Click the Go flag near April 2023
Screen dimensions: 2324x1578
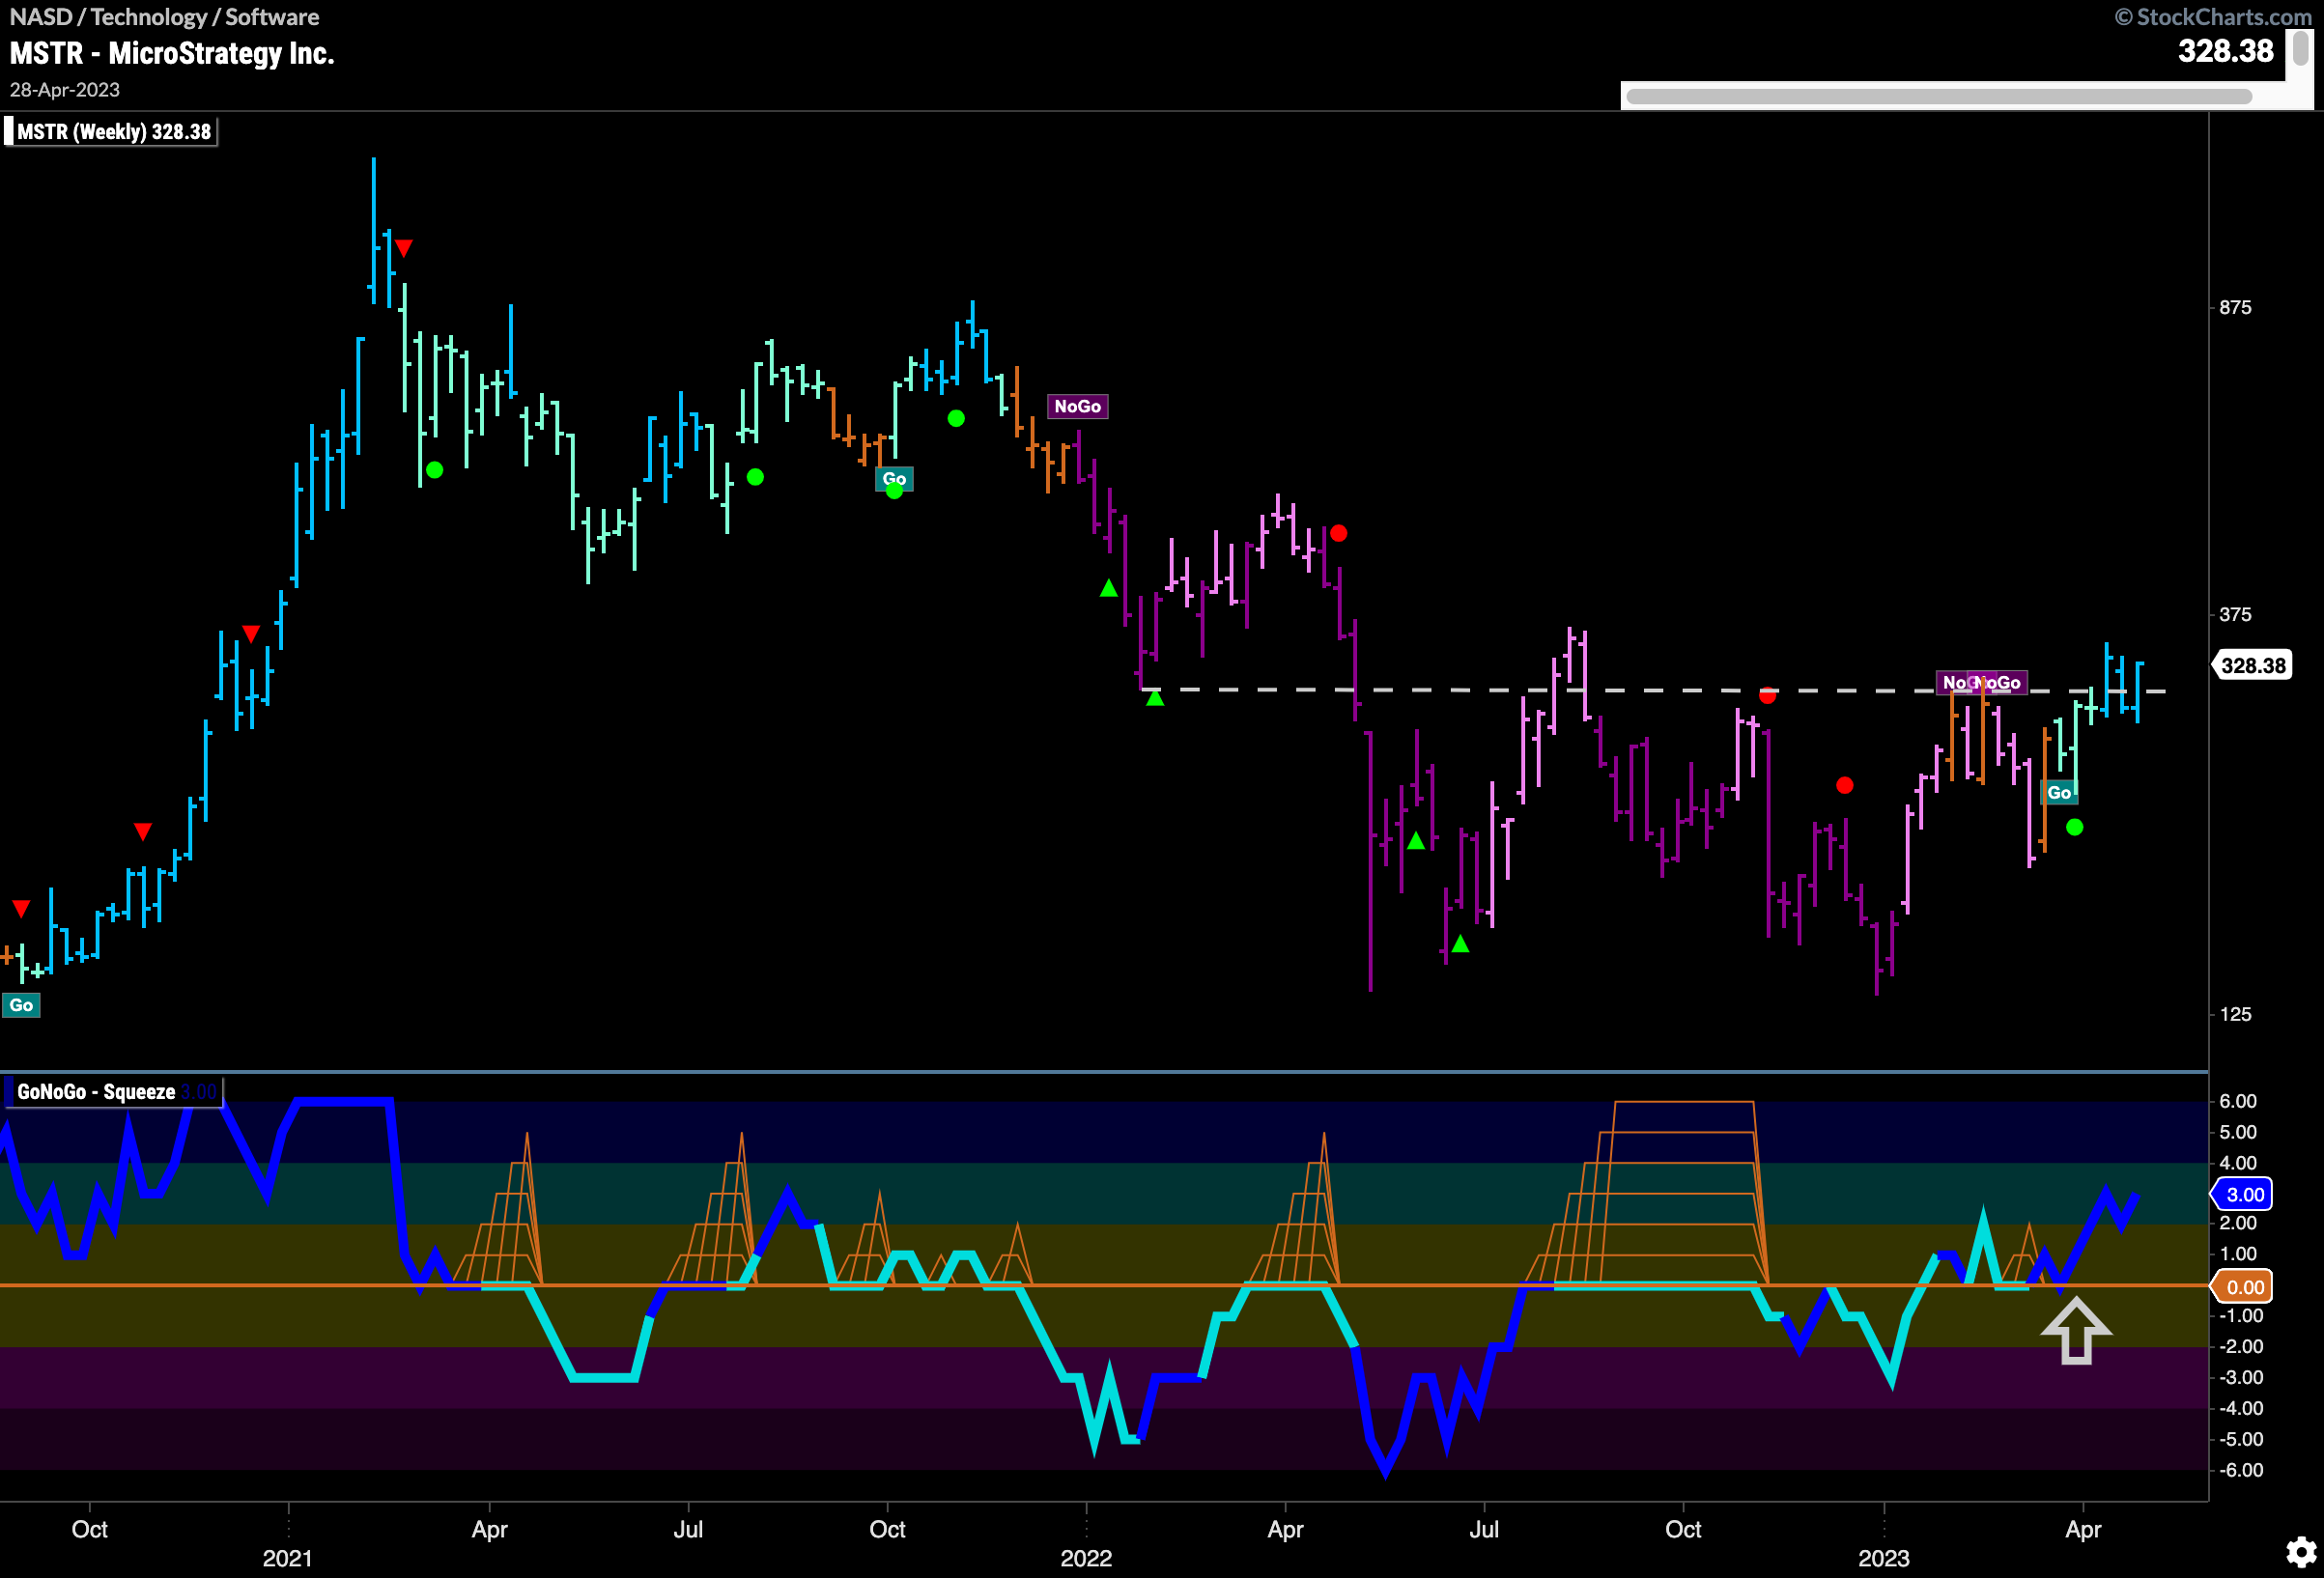(2059, 793)
